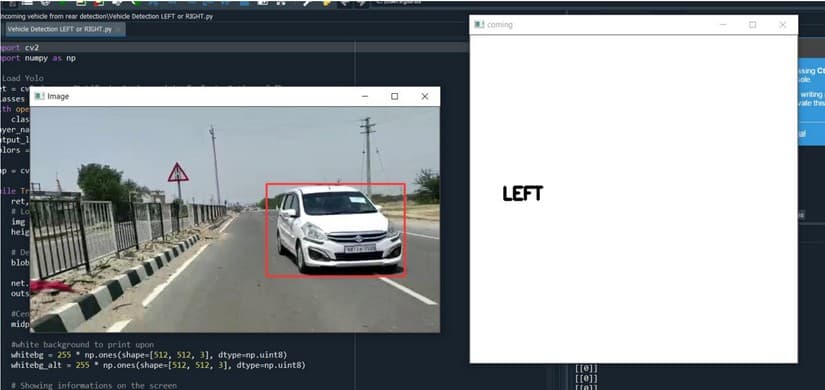
Task: Click the 'cv2' import line in the editor
Action: 20,47
